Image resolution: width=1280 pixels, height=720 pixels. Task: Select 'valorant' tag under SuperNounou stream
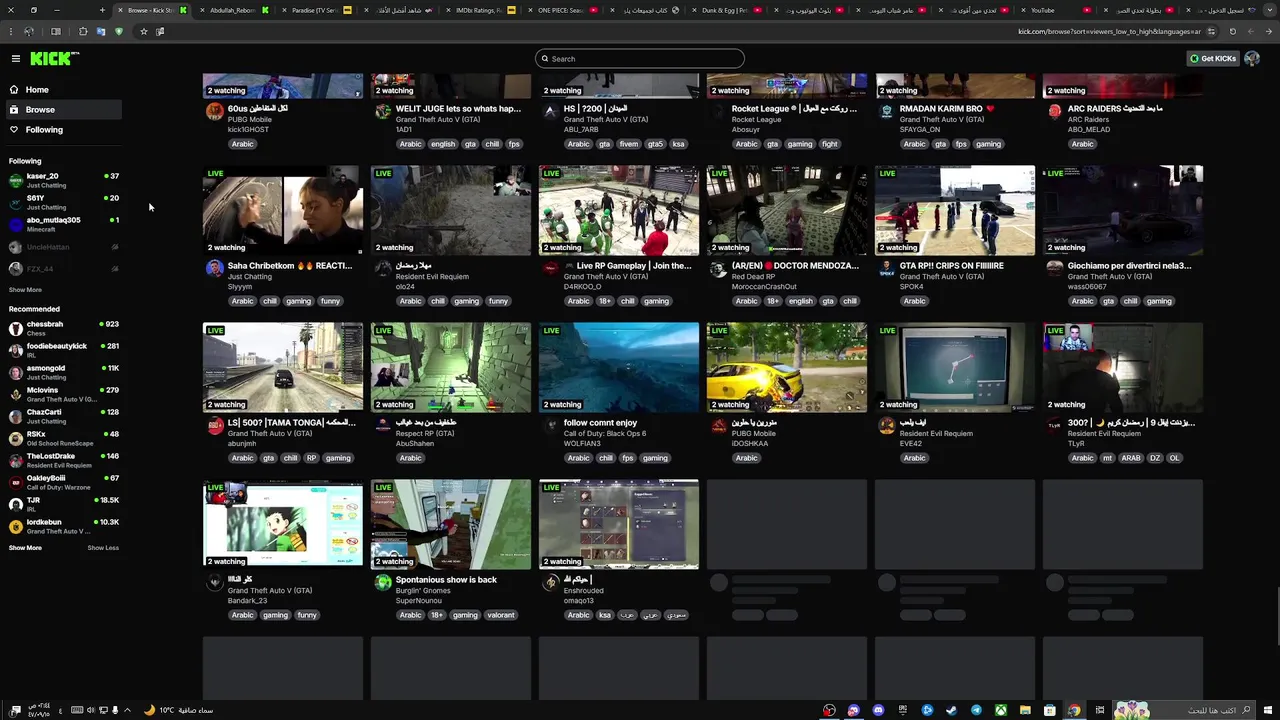click(x=501, y=615)
